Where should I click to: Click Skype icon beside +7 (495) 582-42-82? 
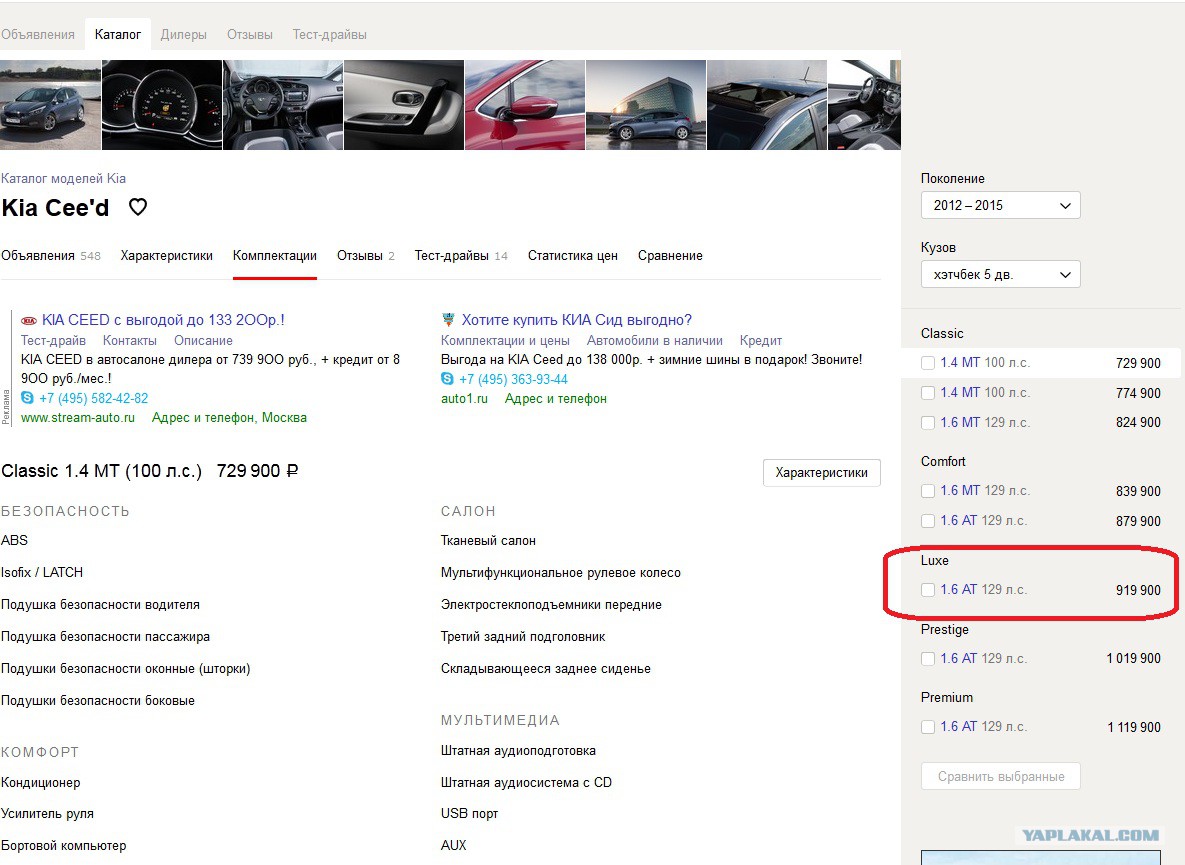(x=28, y=397)
